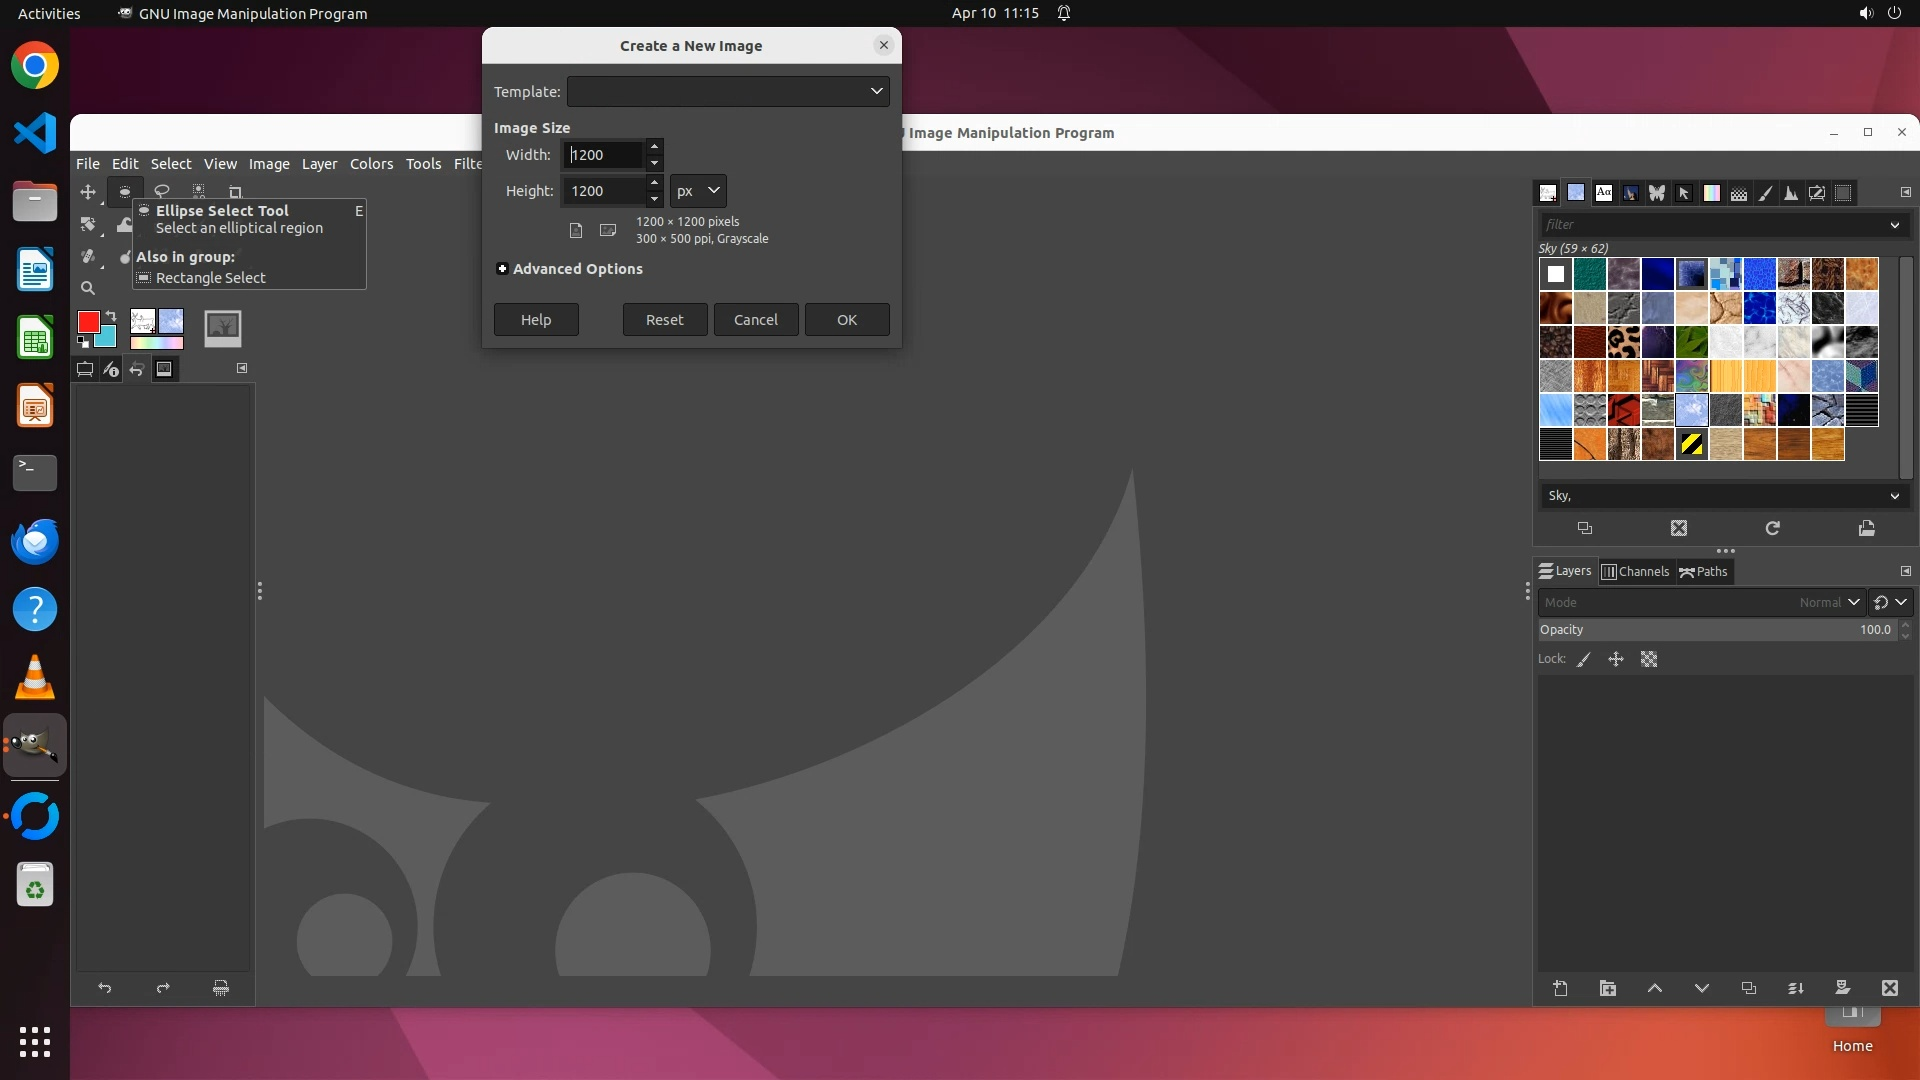Click the red foreground color swatch
Screen dimensions: 1920x1080
tap(88, 322)
